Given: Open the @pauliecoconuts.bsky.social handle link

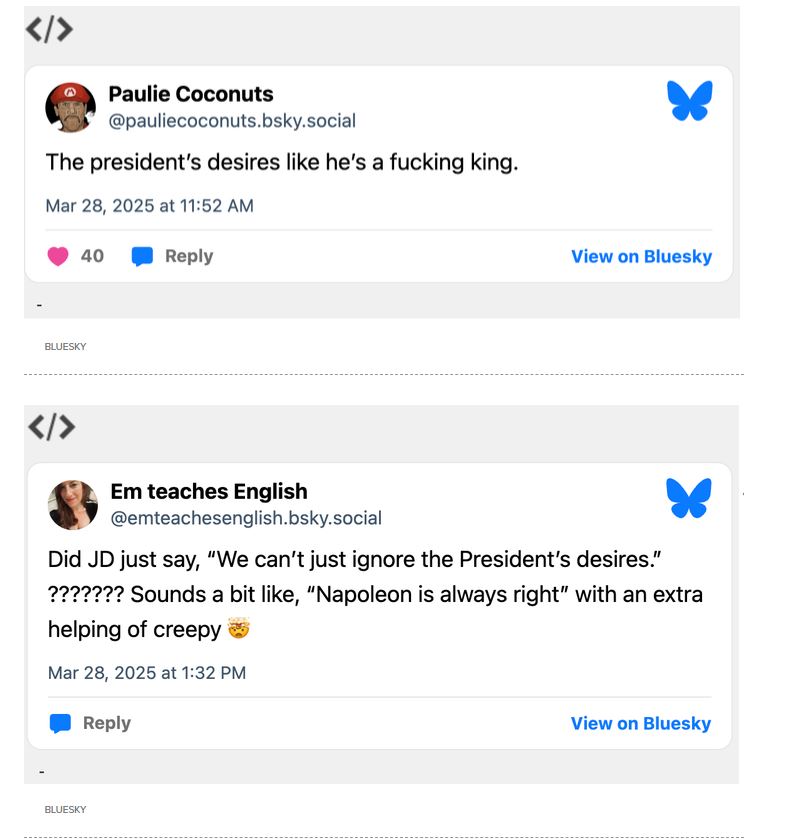Looking at the screenshot, I should (232, 121).
